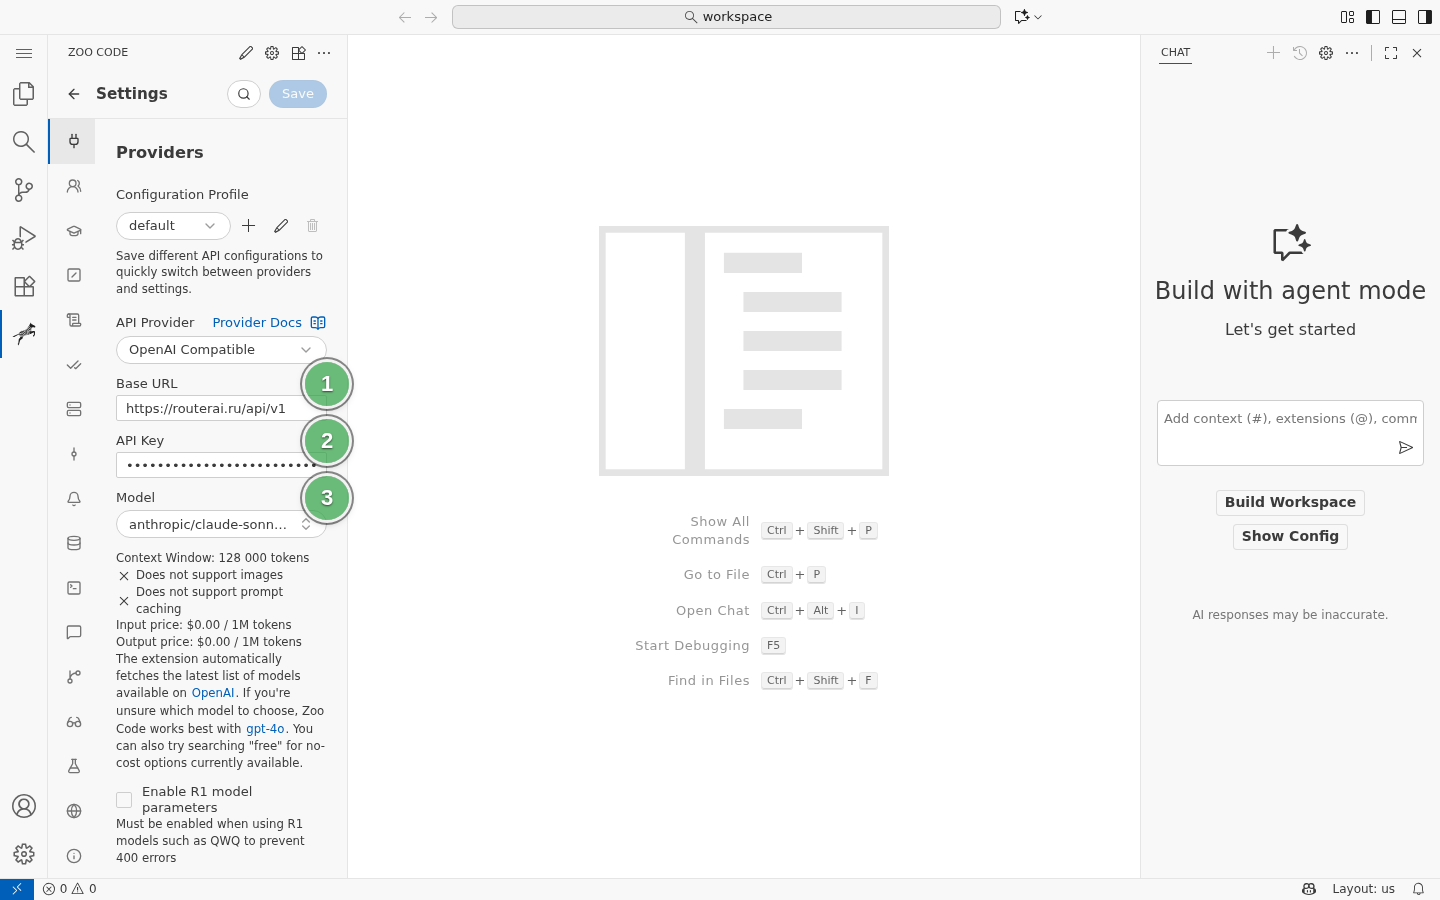Click the Build Workspace button
This screenshot has width=1440, height=900.
pyautogui.click(x=1290, y=503)
